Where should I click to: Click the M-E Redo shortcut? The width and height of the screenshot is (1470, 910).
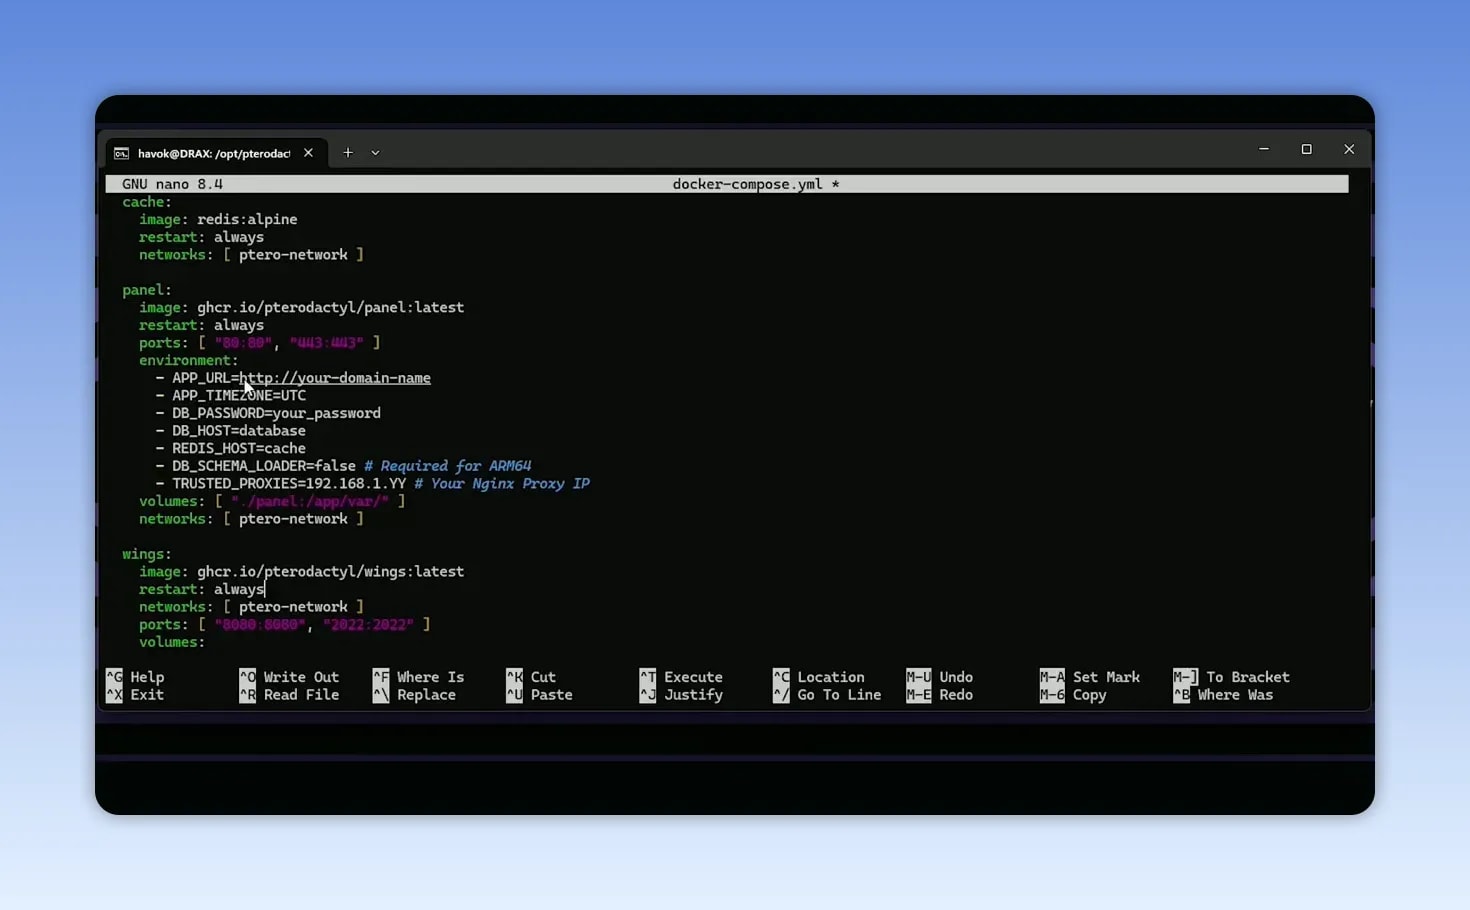pyautogui.click(x=940, y=695)
